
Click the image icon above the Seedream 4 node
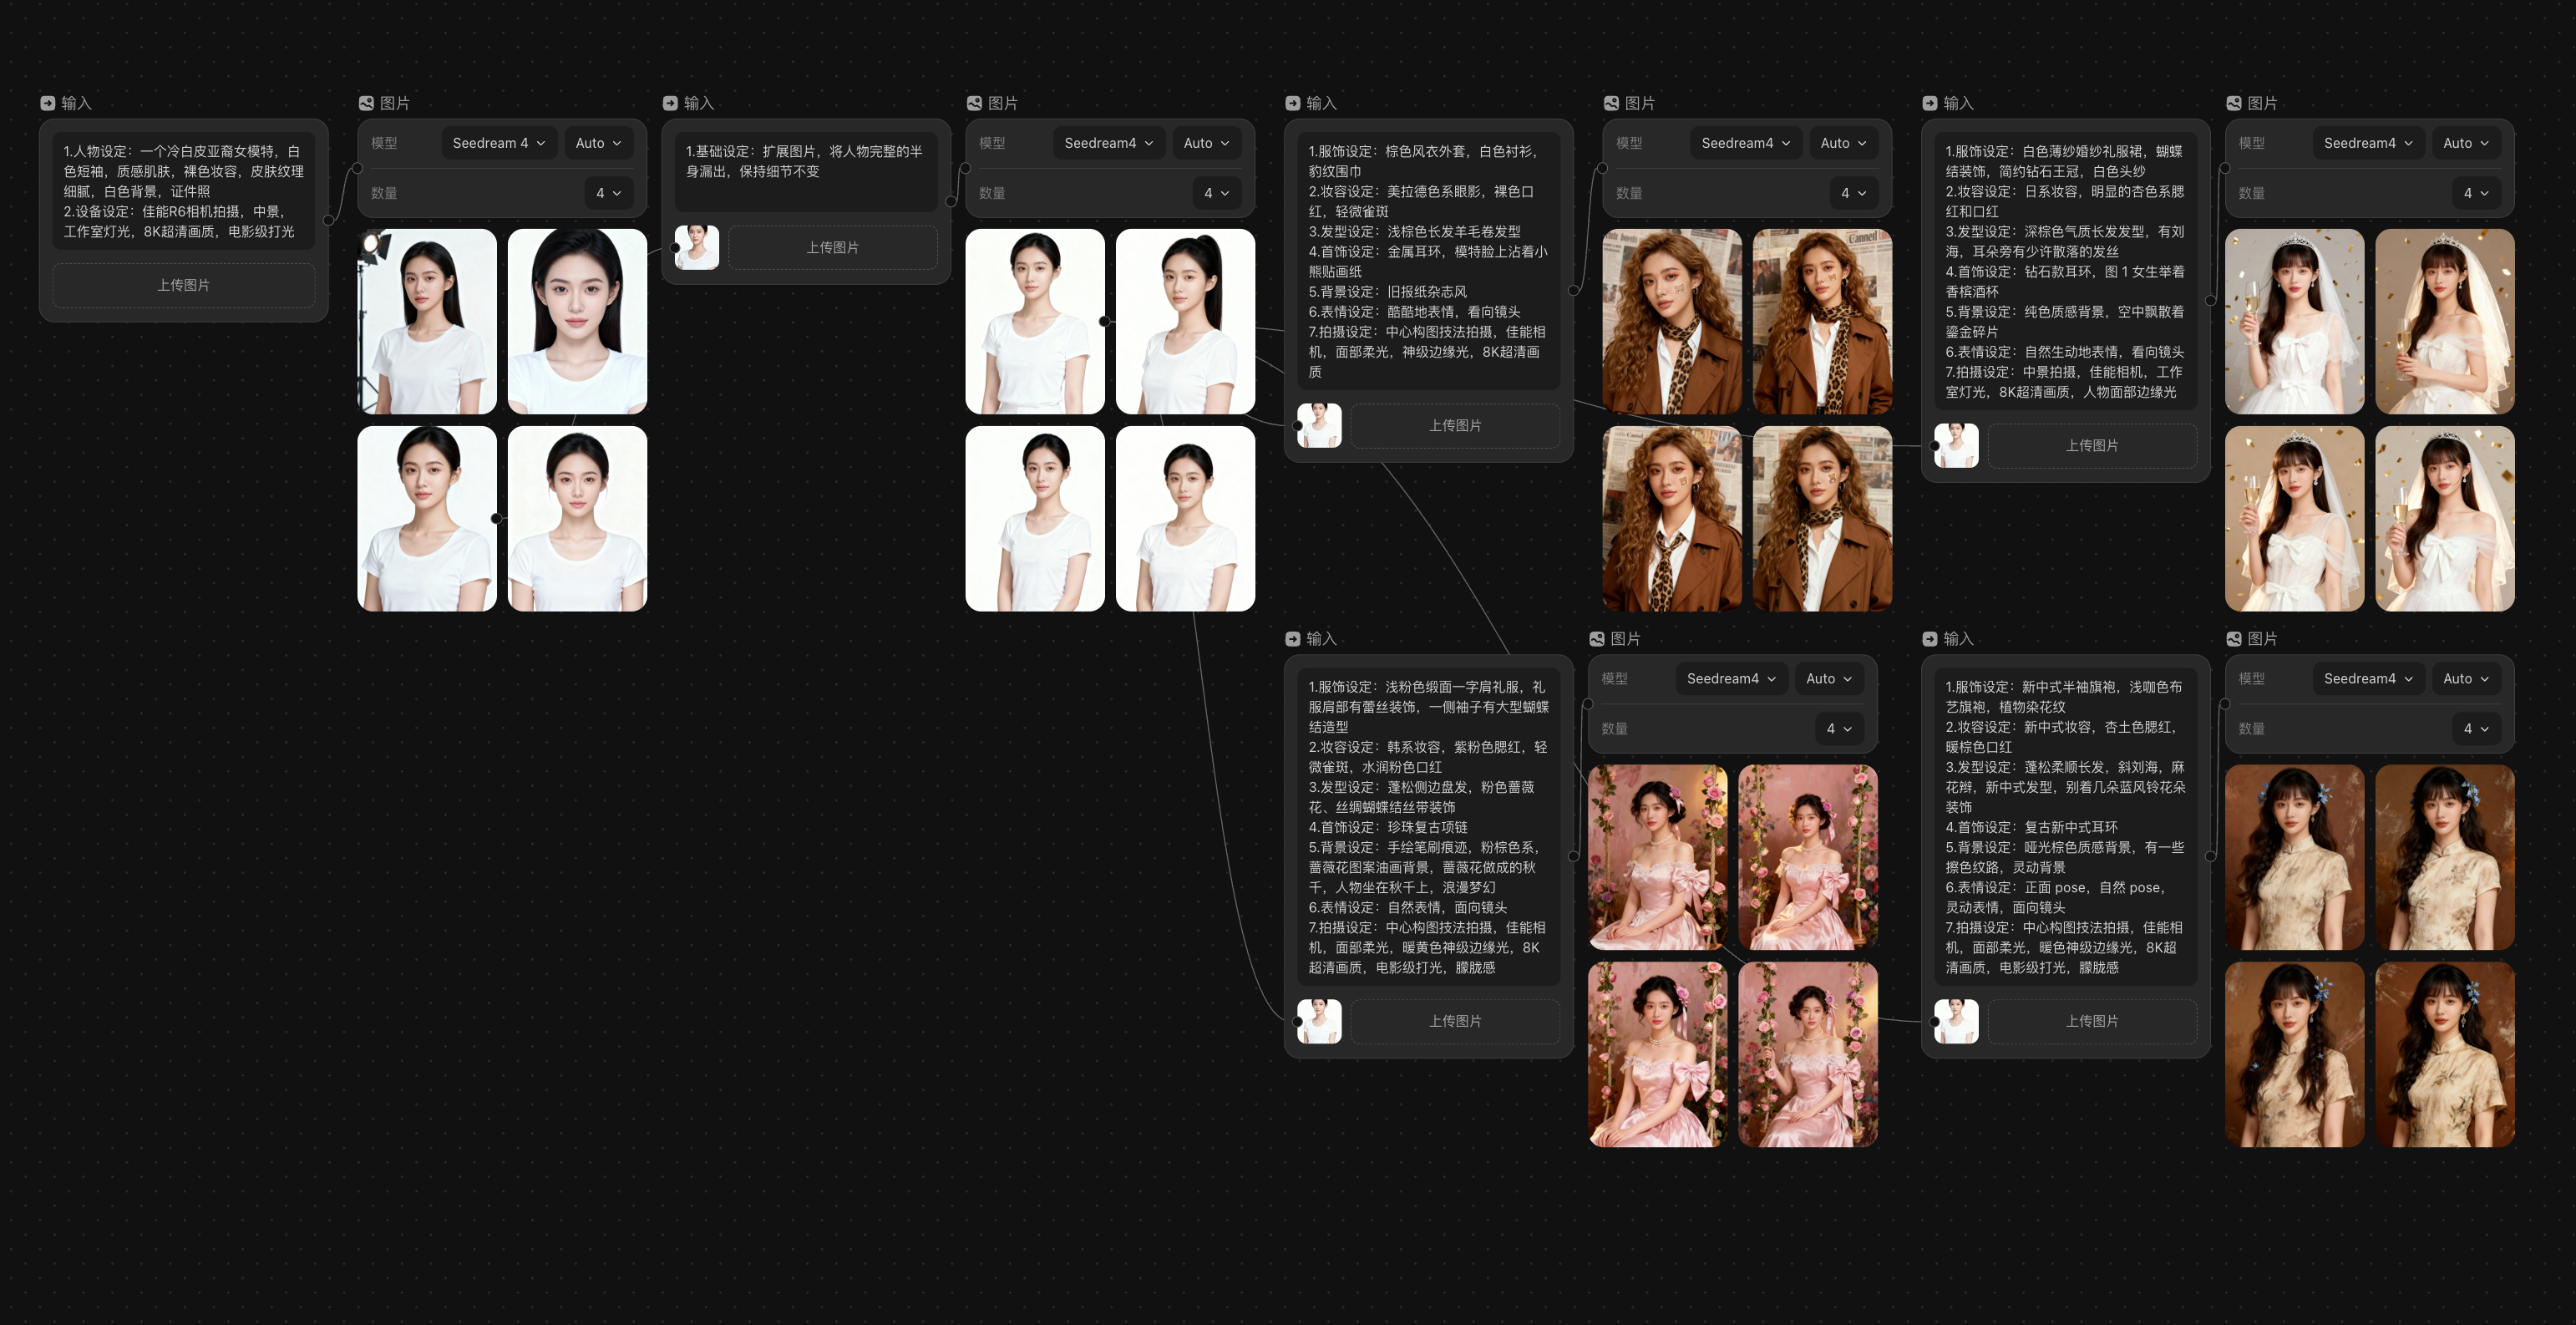[x=366, y=103]
